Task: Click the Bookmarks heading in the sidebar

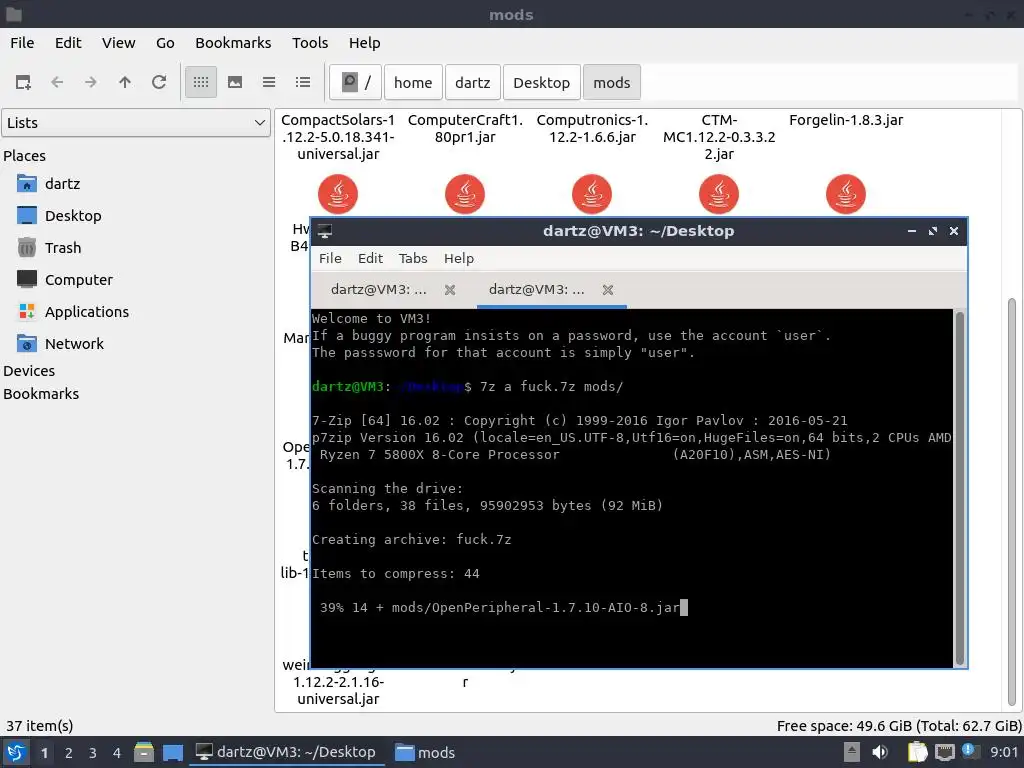Action: coord(41,394)
